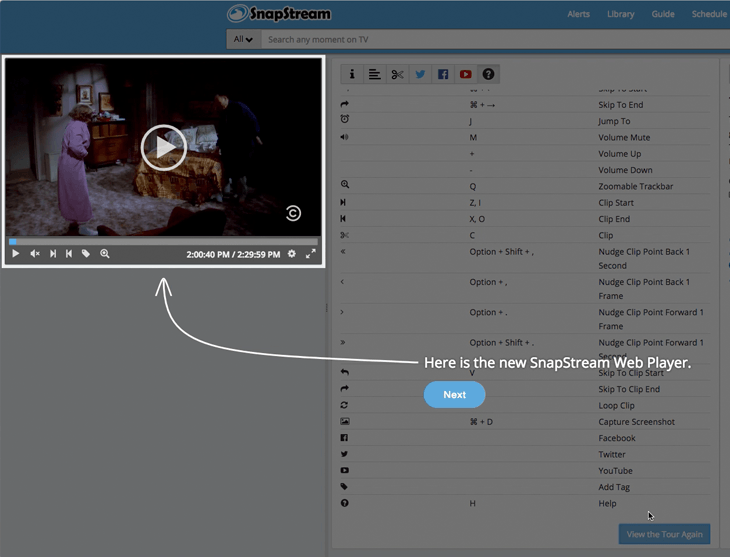Open the Help question mark tab
This screenshot has height=557, width=730.
pyautogui.click(x=488, y=74)
